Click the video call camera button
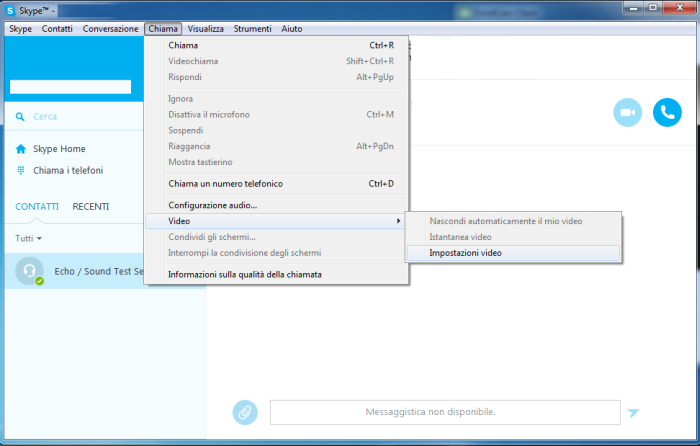The height and width of the screenshot is (446, 700). tap(628, 113)
